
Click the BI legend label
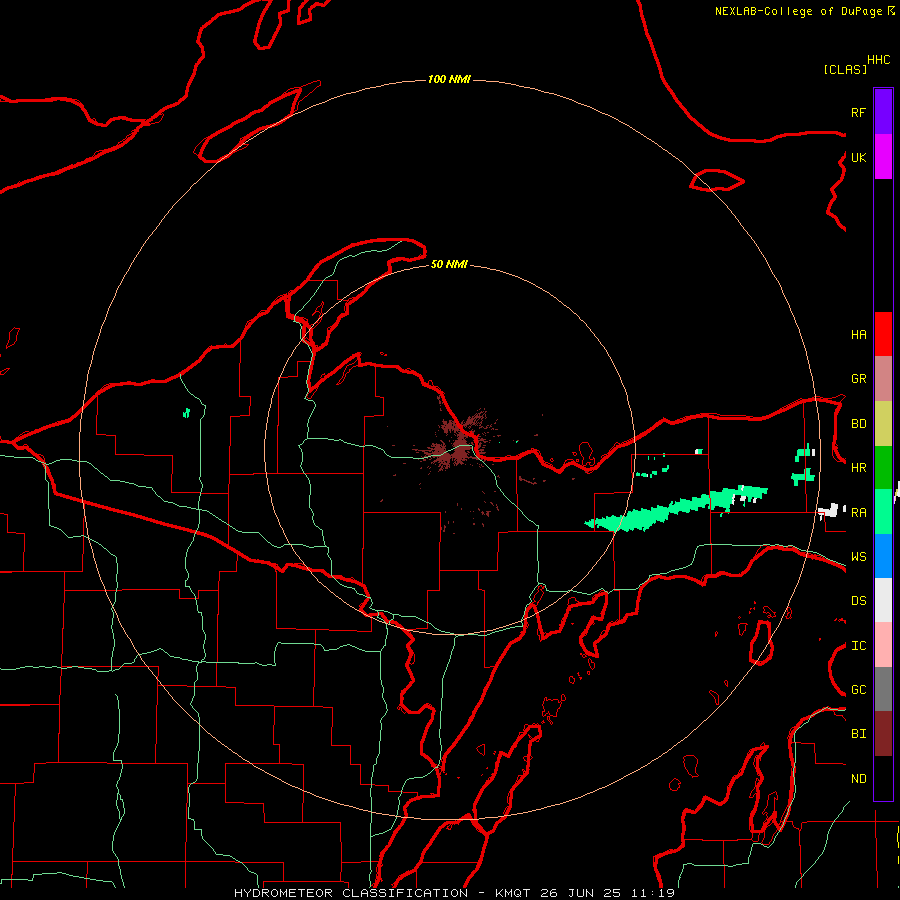[859, 734]
